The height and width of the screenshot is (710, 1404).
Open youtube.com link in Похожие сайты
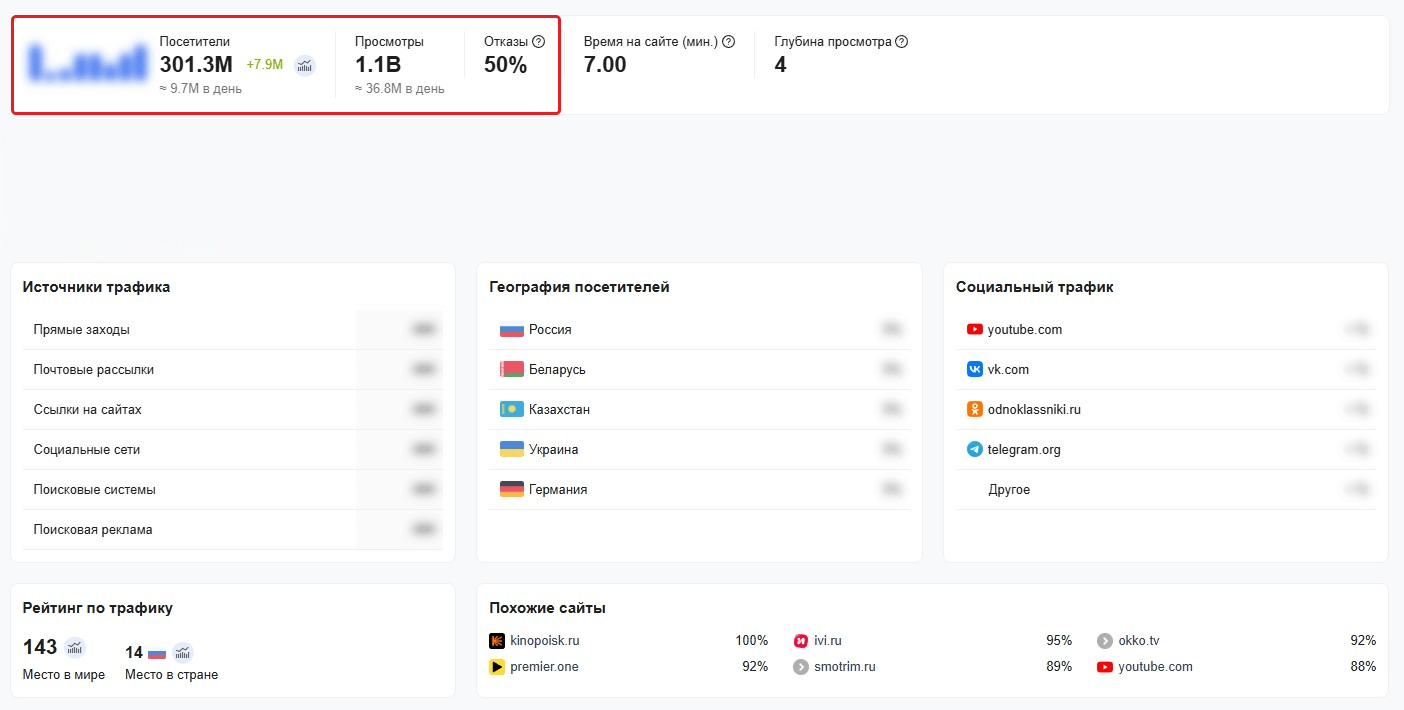click(x=1156, y=667)
